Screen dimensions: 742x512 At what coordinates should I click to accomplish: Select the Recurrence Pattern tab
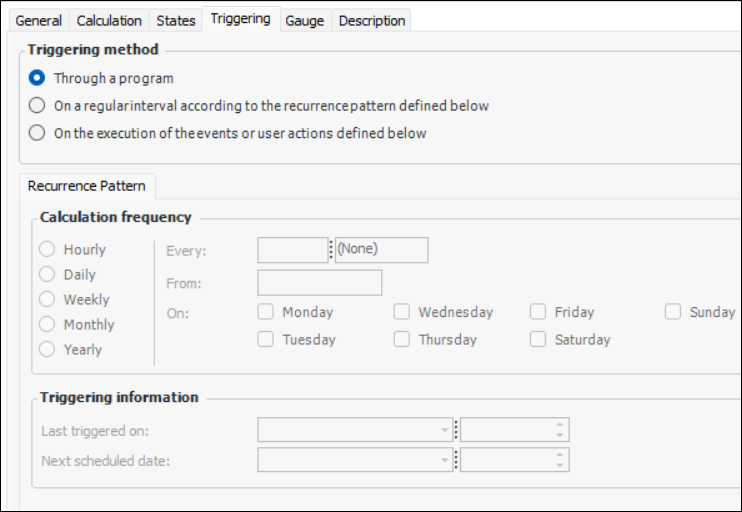pyautogui.click(x=86, y=186)
